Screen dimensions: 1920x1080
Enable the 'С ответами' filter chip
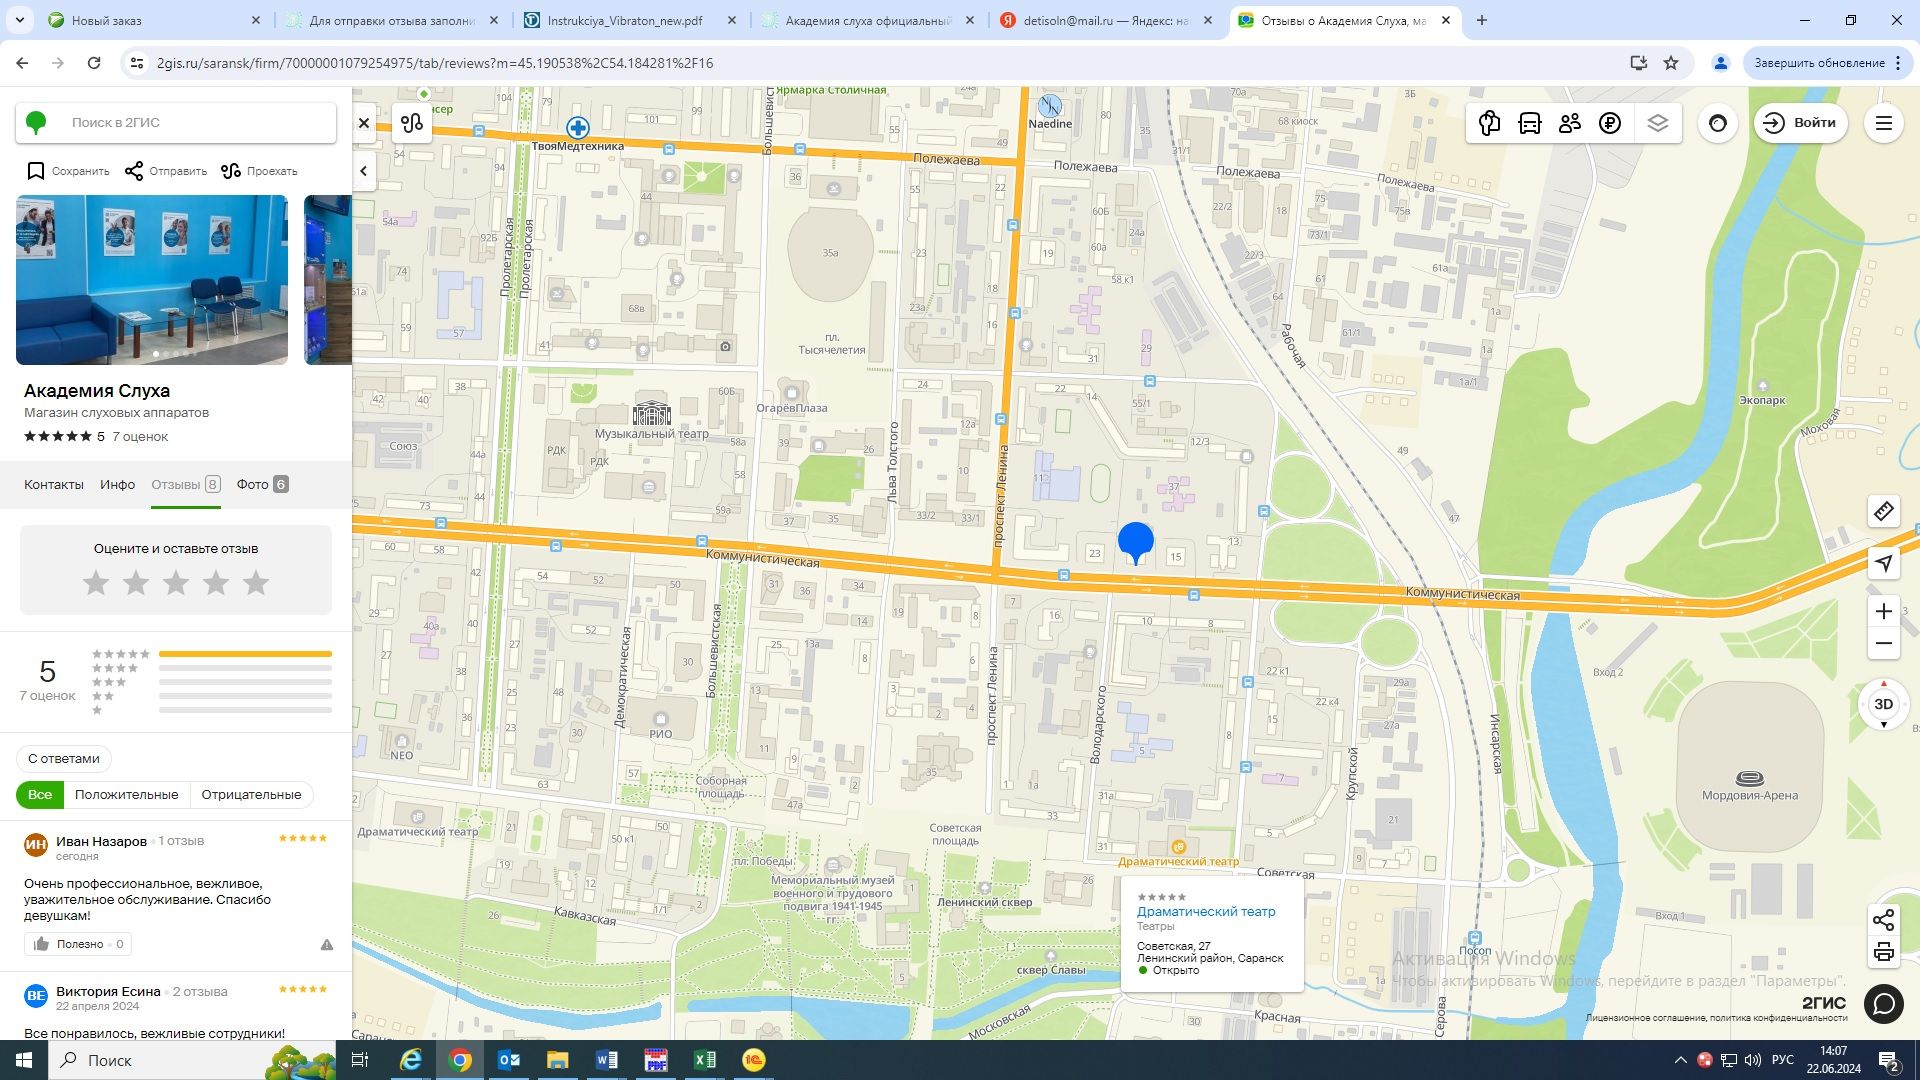click(64, 758)
